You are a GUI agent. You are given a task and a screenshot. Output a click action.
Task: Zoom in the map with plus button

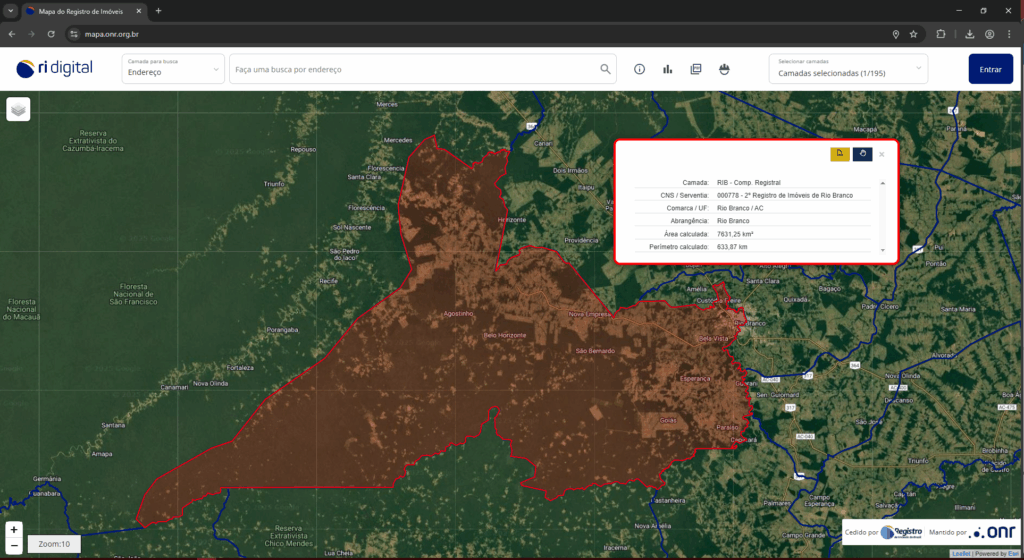14,528
